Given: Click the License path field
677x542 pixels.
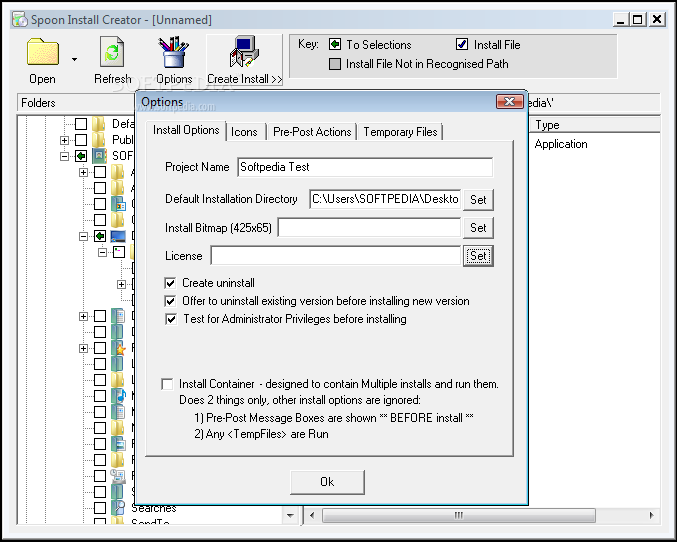Looking at the screenshot, I should pos(336,256).
